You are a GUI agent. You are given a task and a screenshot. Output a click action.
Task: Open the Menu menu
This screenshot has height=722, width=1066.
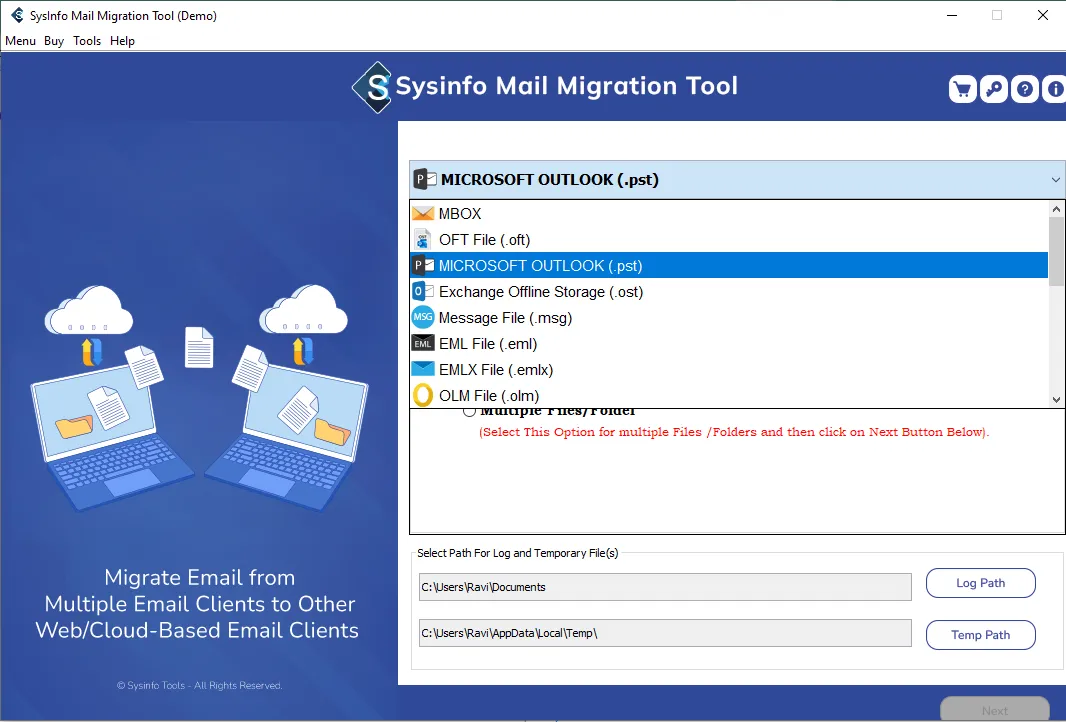(x=20, y=41)
